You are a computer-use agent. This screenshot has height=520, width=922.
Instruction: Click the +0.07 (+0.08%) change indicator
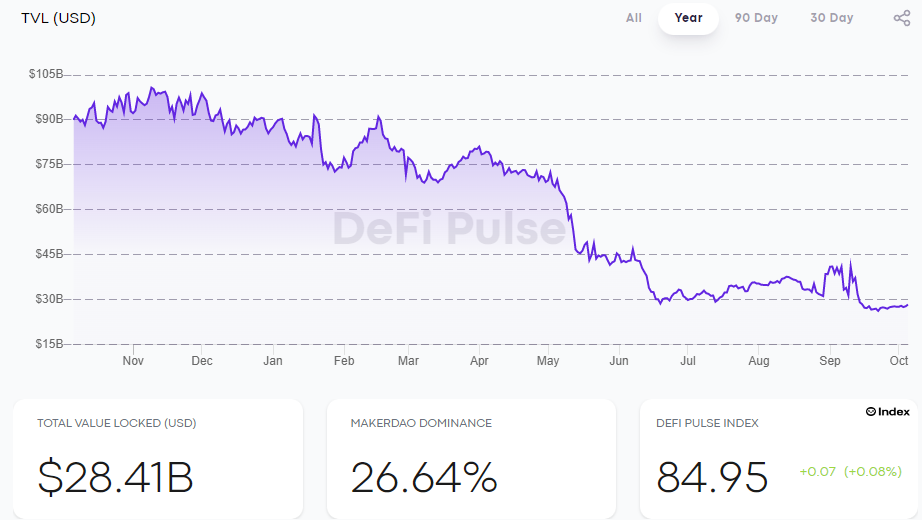(x=850, y=471)
